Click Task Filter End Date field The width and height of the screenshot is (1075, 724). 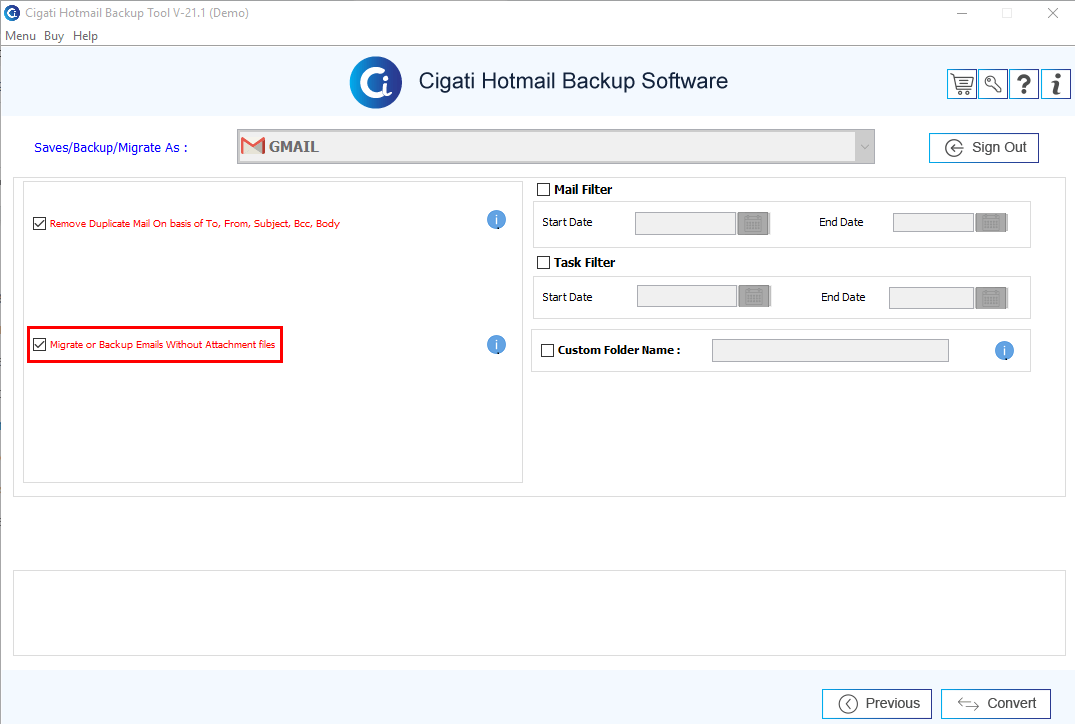(932, 298)
